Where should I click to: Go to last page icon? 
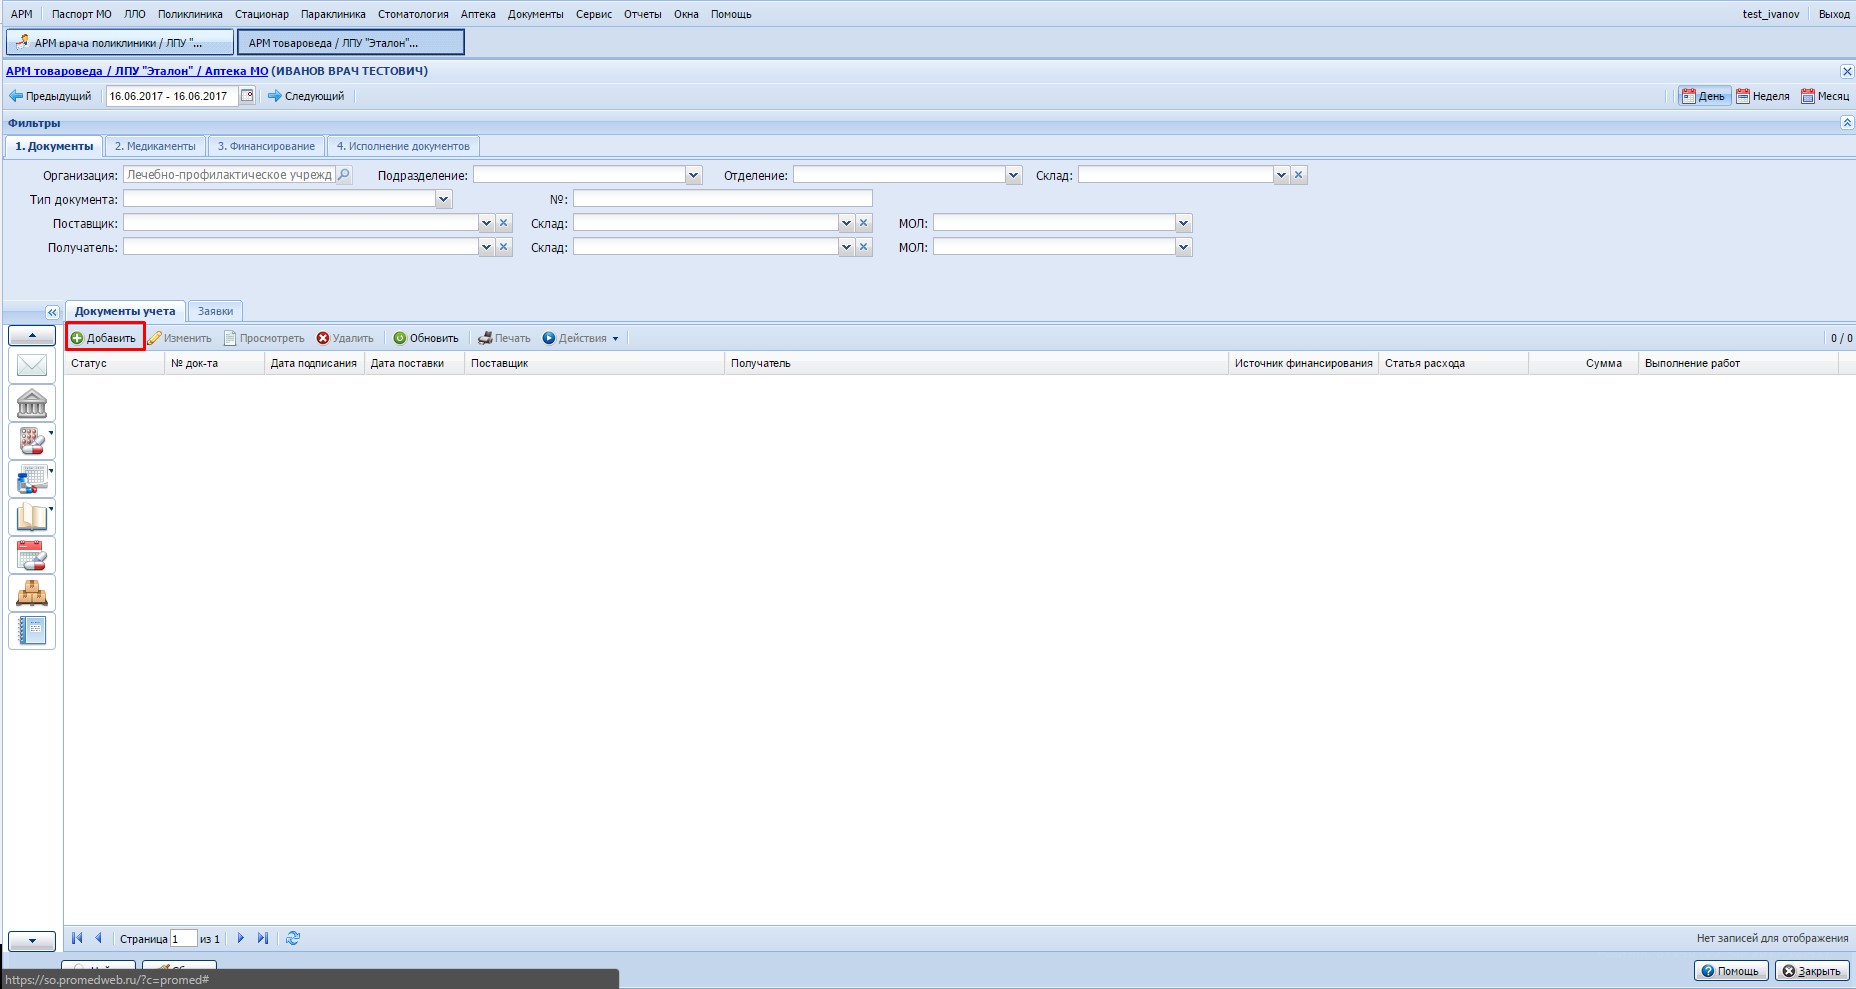tap(262, 938)
